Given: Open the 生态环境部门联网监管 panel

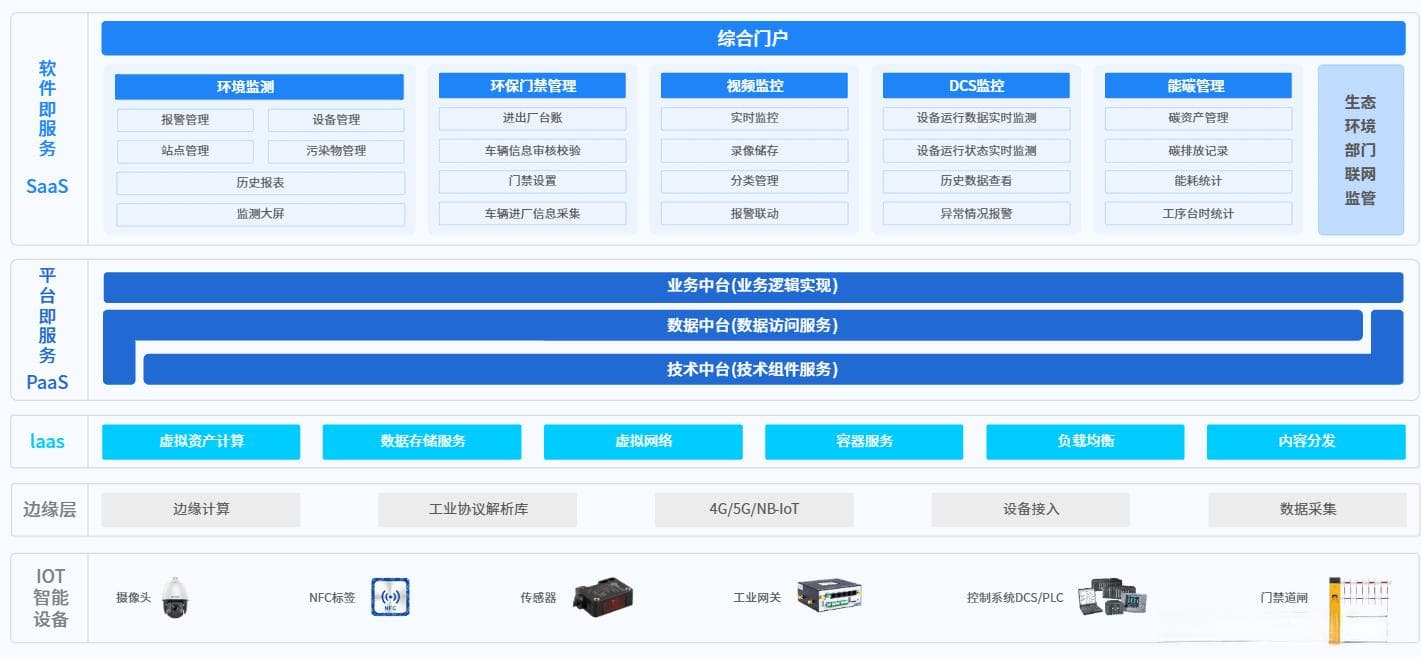Looking at the screenshot, I should coord(1360,150).
